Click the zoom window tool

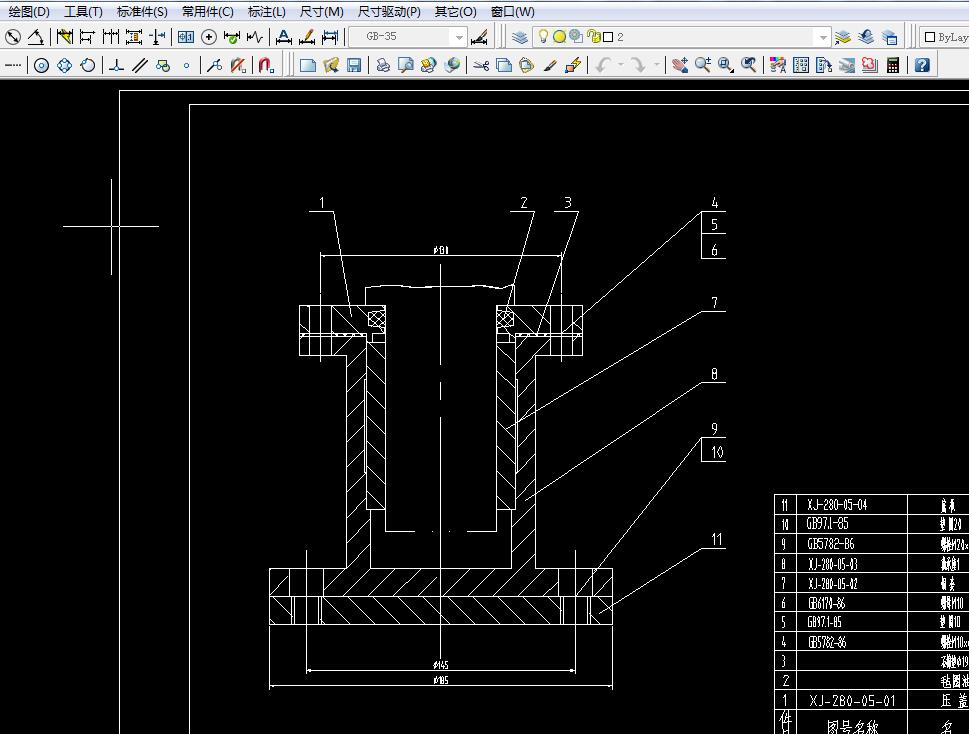pyautogui.click(x=726, y=65)
